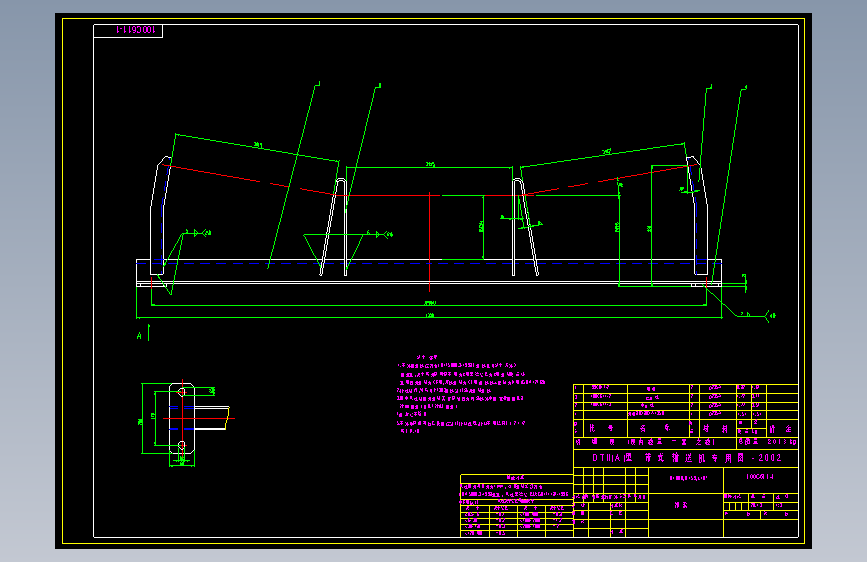The width and height of the screenshot is (867, 562).
Task: Click the rotated drawing number 100C611-1 label
Action: [x=135, y=30]
